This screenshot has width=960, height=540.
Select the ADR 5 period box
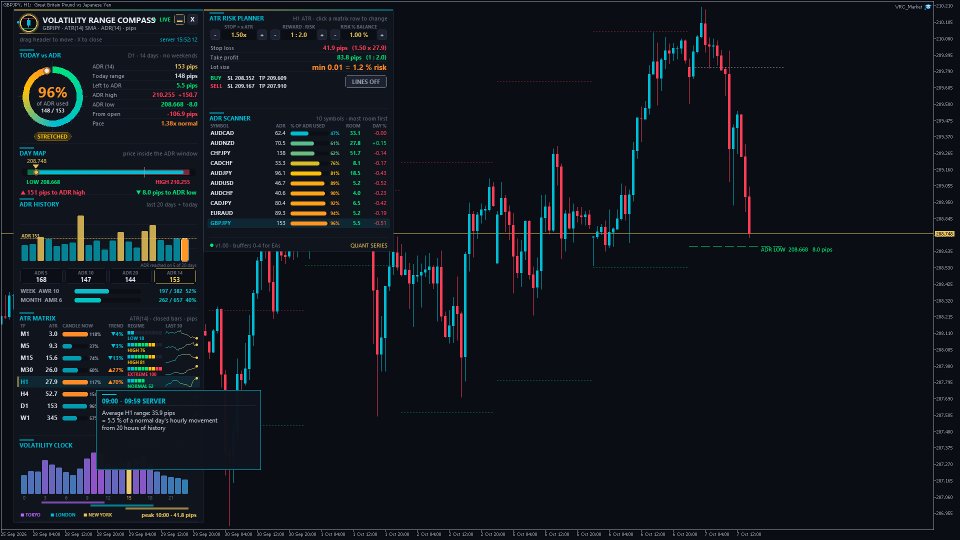(41, 277)
